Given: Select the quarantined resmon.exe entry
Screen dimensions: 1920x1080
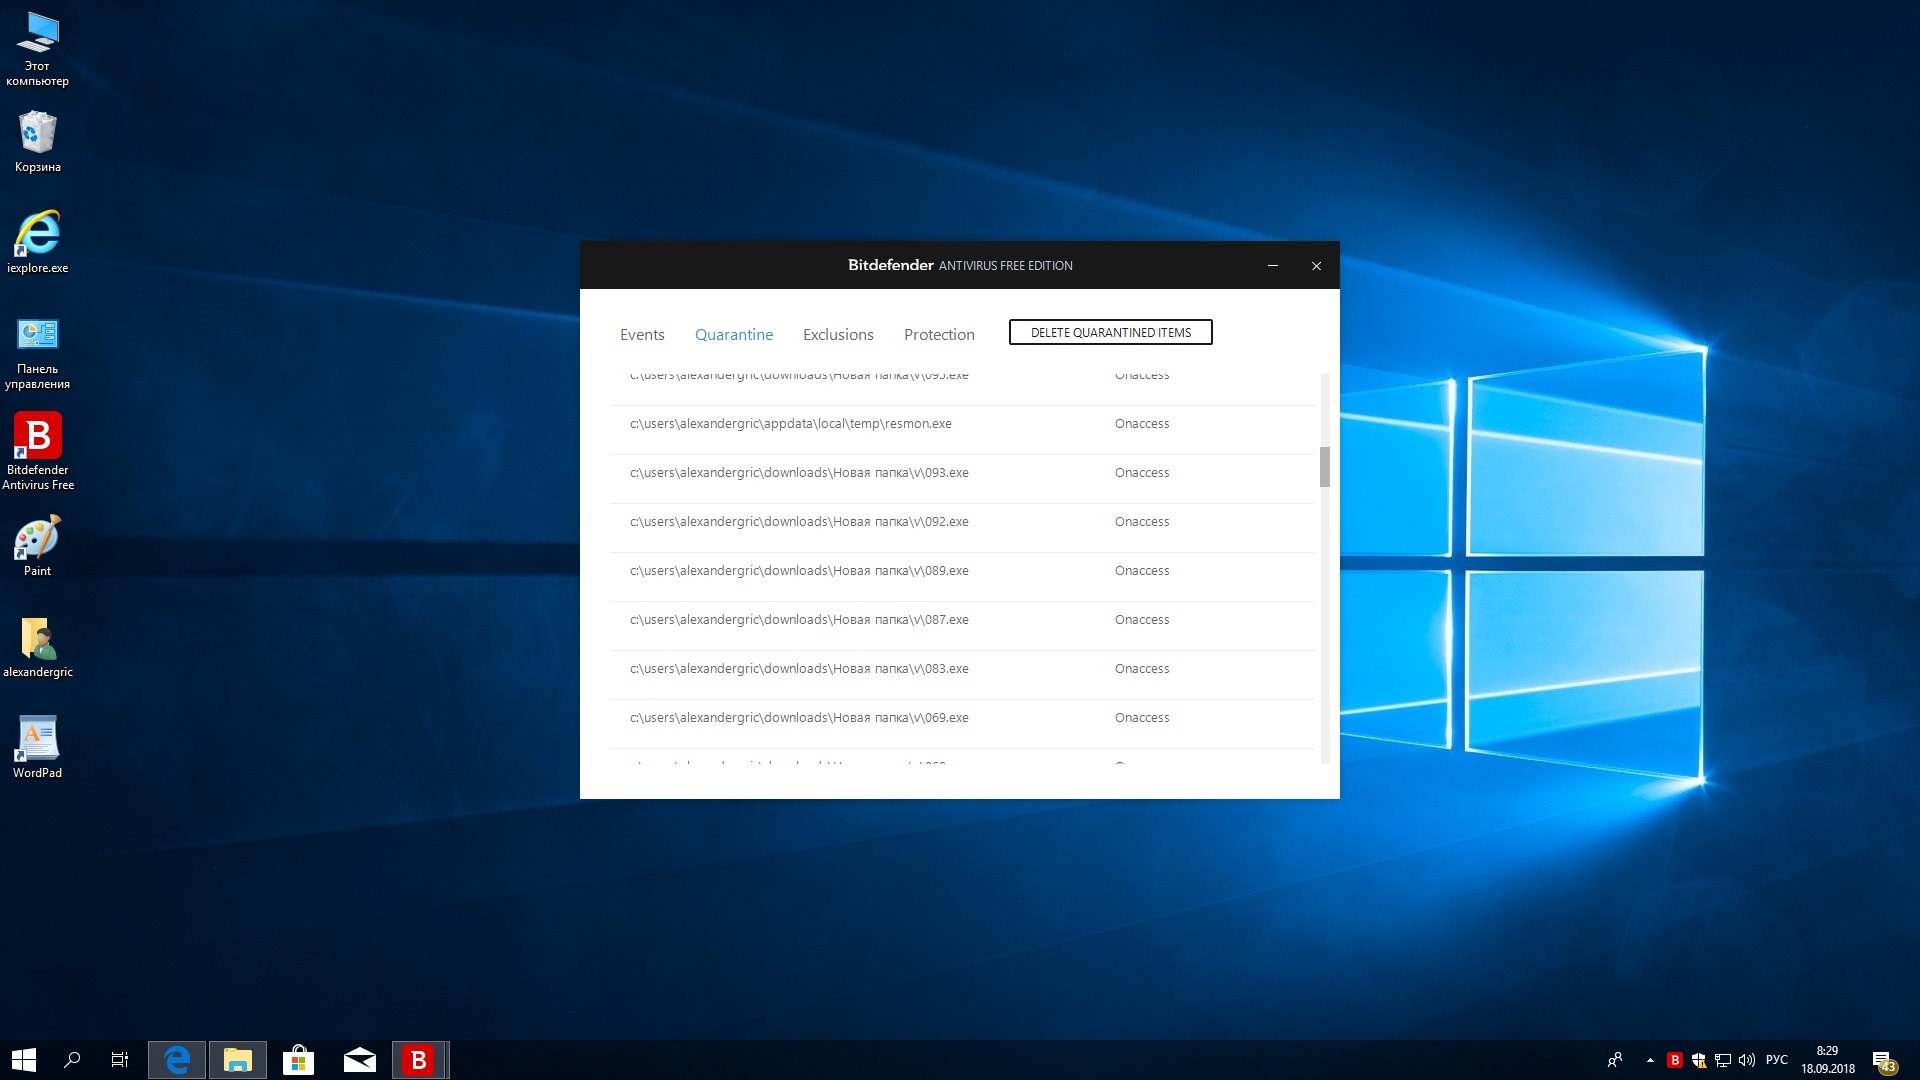Looking at the screenshot, I should pos(790,424).
